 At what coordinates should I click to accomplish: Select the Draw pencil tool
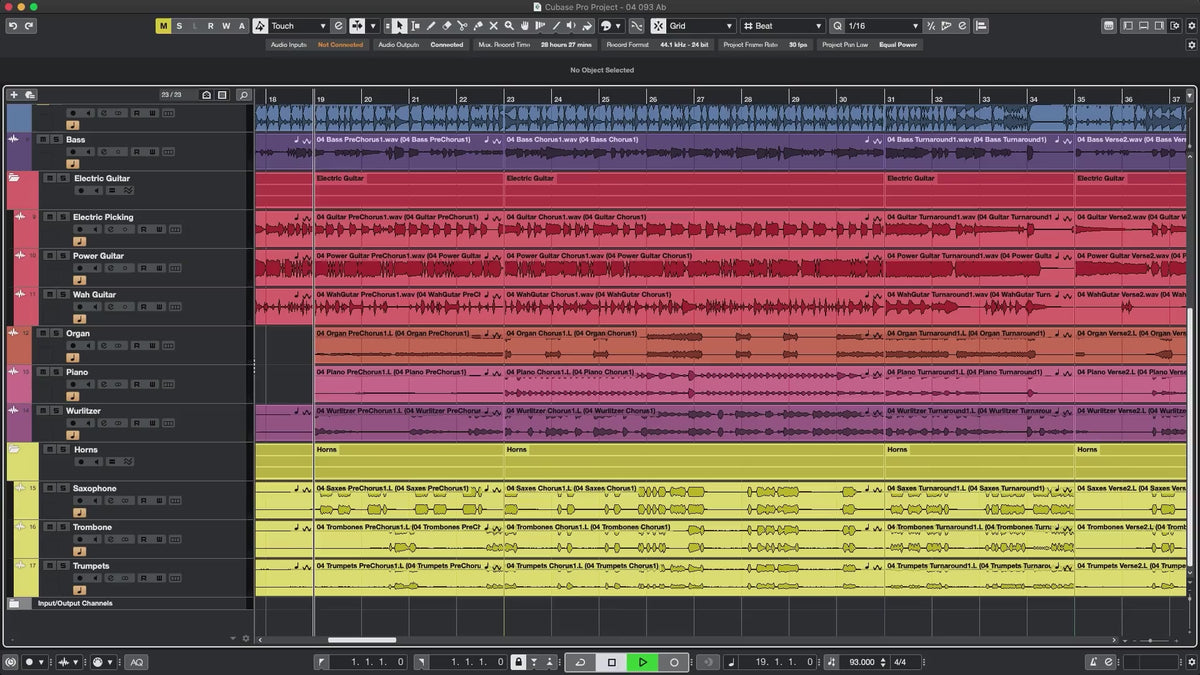(x=431, y=26)
